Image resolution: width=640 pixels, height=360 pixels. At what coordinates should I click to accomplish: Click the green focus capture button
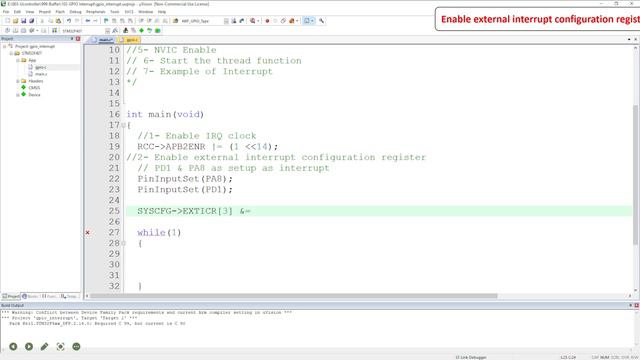point(60,347)
